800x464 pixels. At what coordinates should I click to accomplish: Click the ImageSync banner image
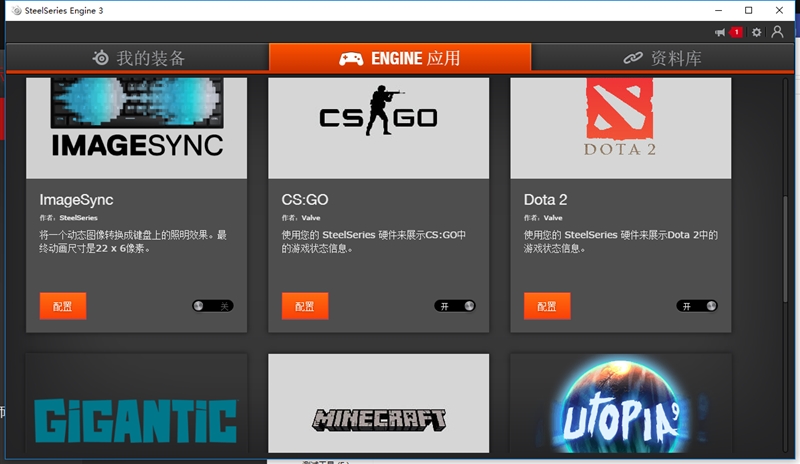(137, 128)
